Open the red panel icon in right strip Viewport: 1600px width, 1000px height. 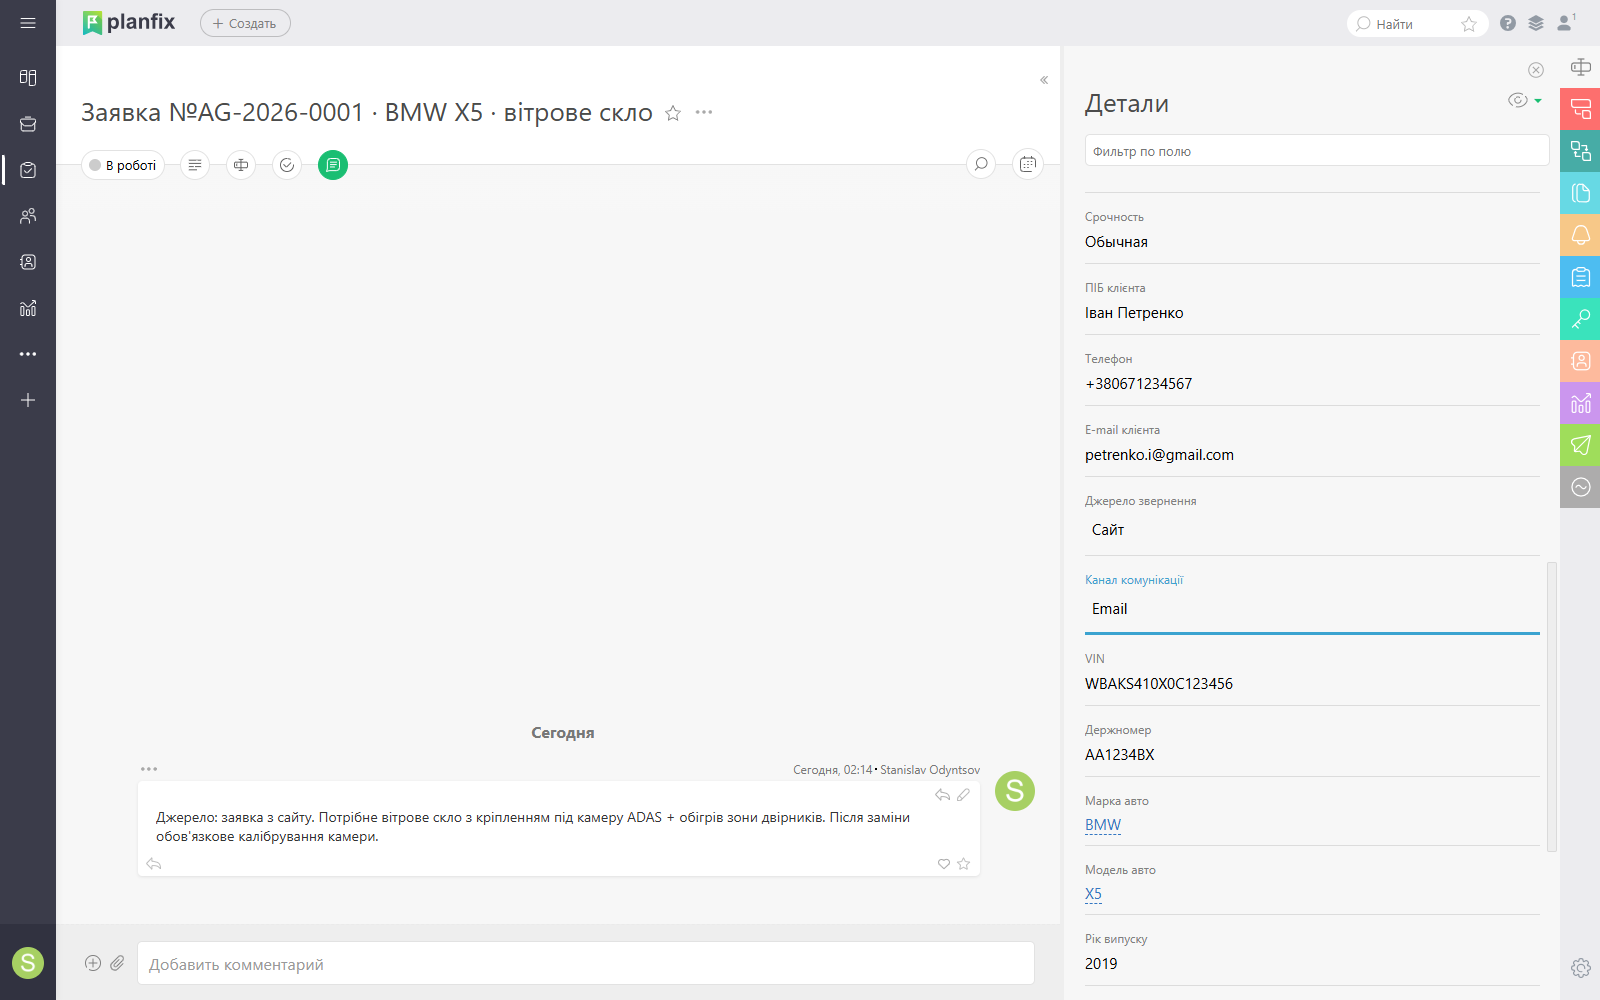[x=1580, y=109]
